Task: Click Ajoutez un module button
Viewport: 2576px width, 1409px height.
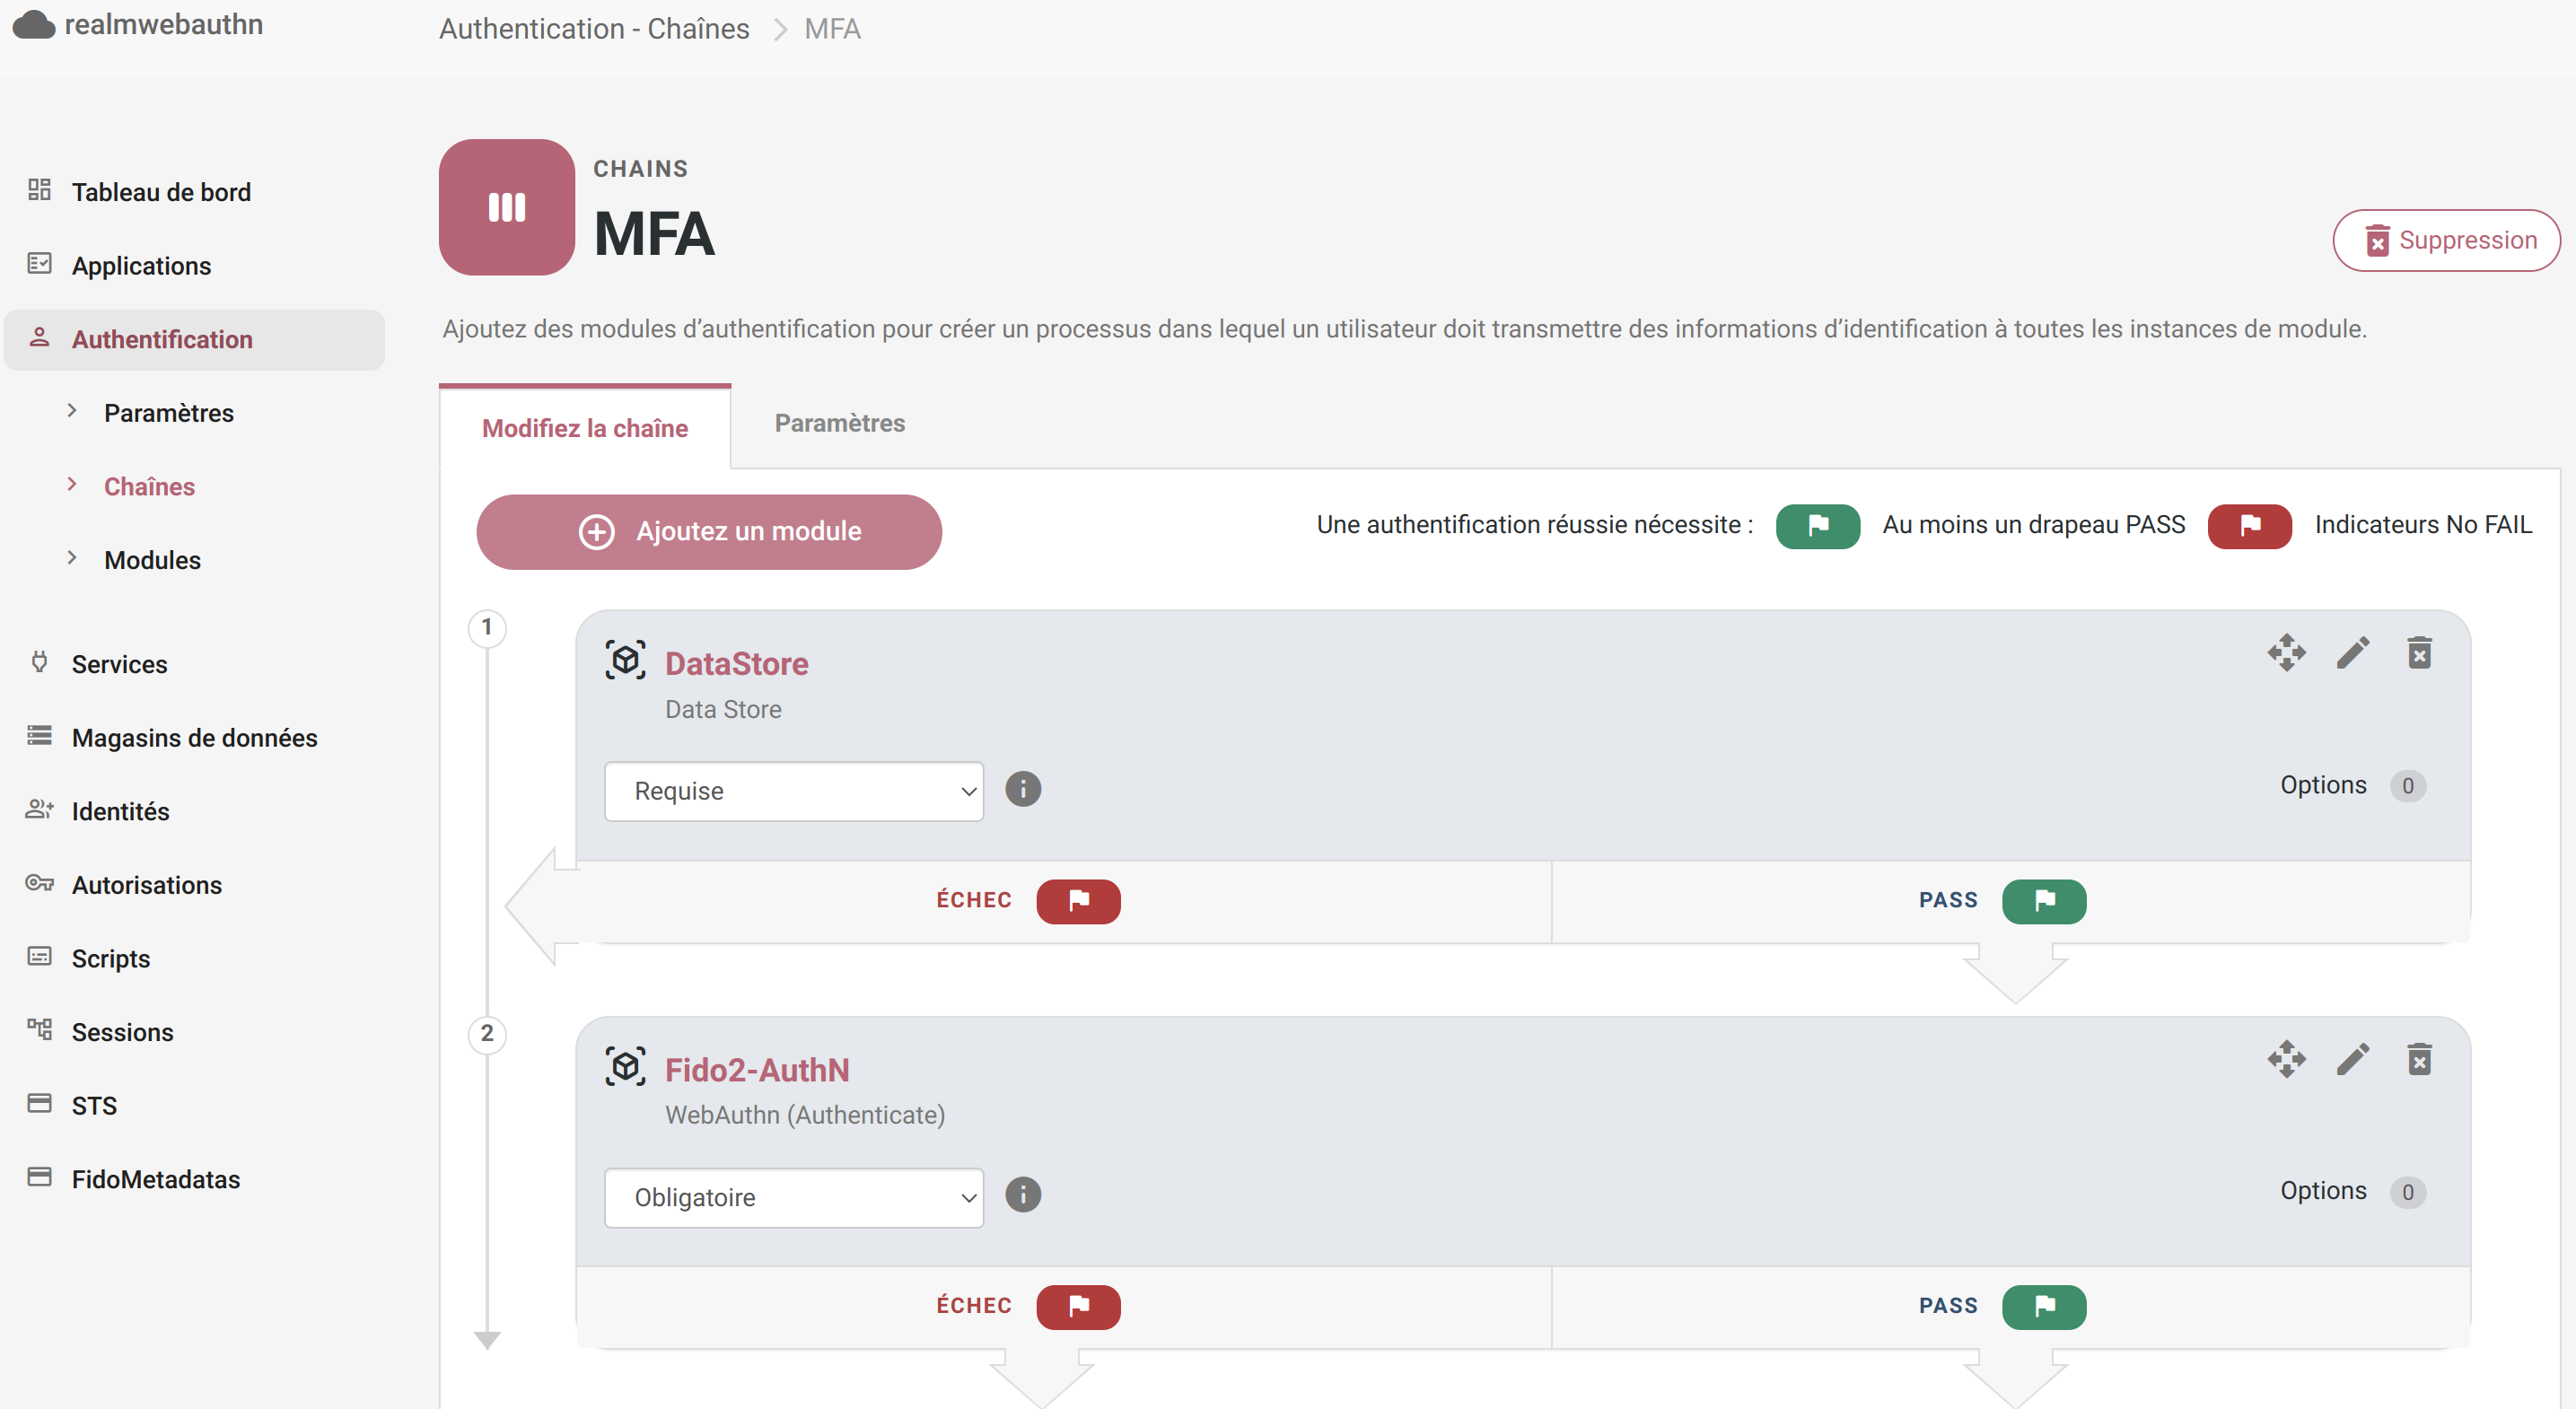Action: point(708,532)
